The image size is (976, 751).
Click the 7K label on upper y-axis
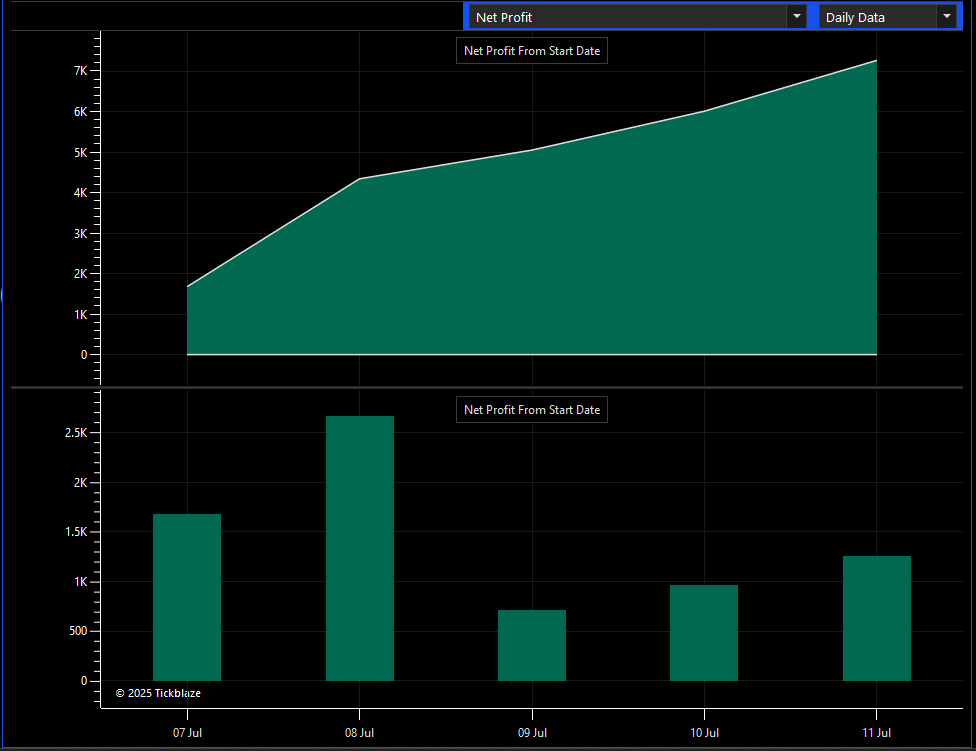80,71
